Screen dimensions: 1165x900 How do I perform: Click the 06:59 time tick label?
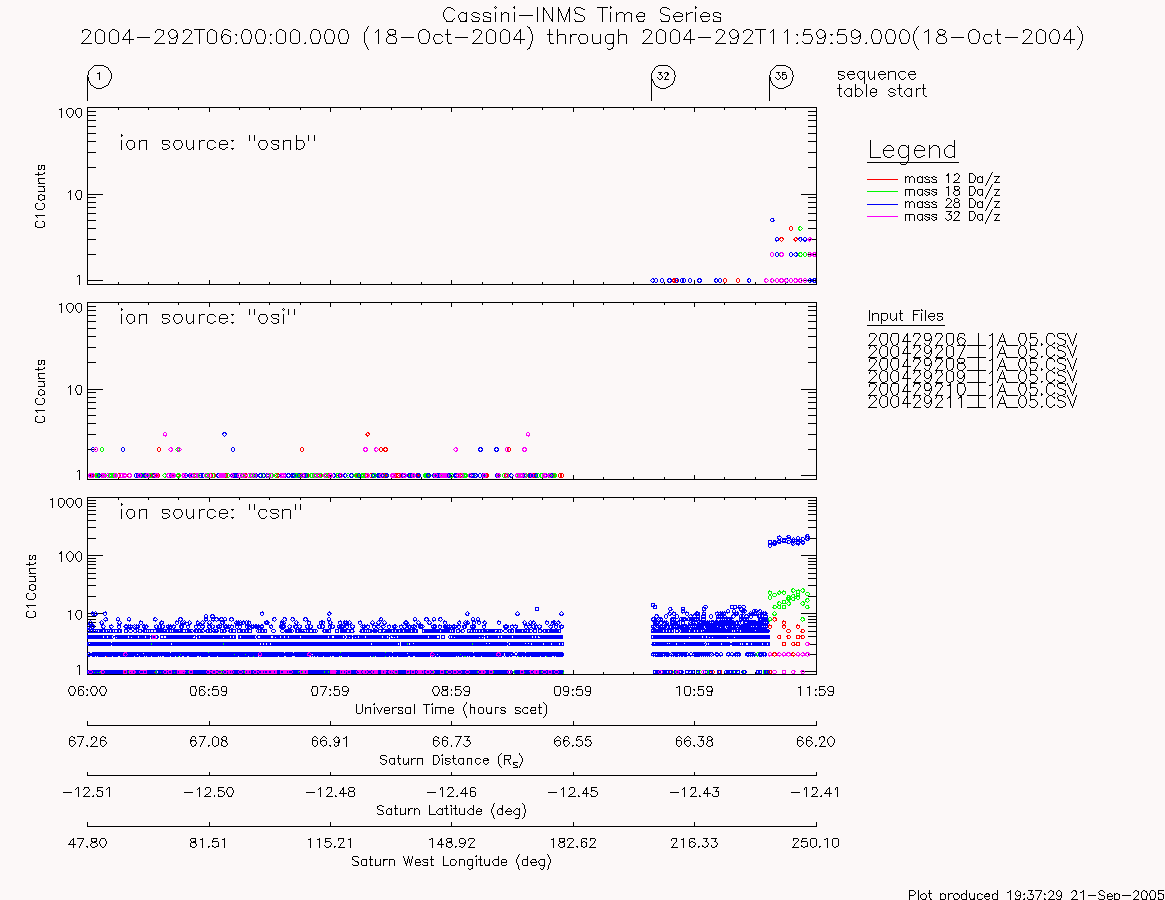click(x=209, y=691)
